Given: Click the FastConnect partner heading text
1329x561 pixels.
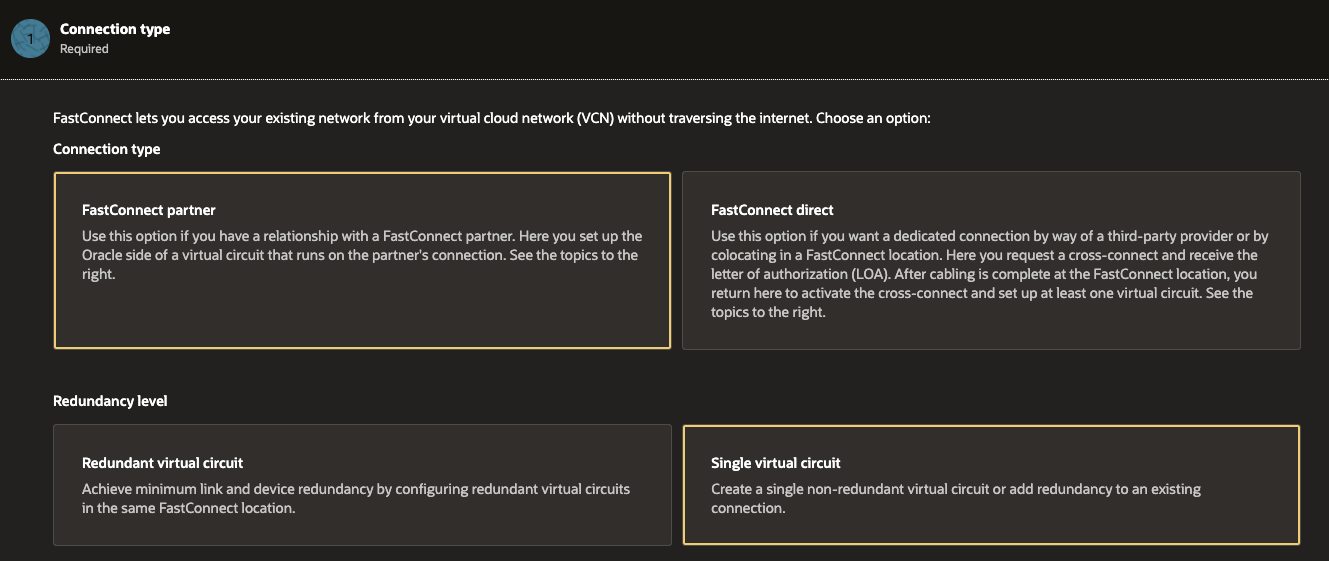Looking at the screenshot, I should pyautogui.click(x=149, y=210).
